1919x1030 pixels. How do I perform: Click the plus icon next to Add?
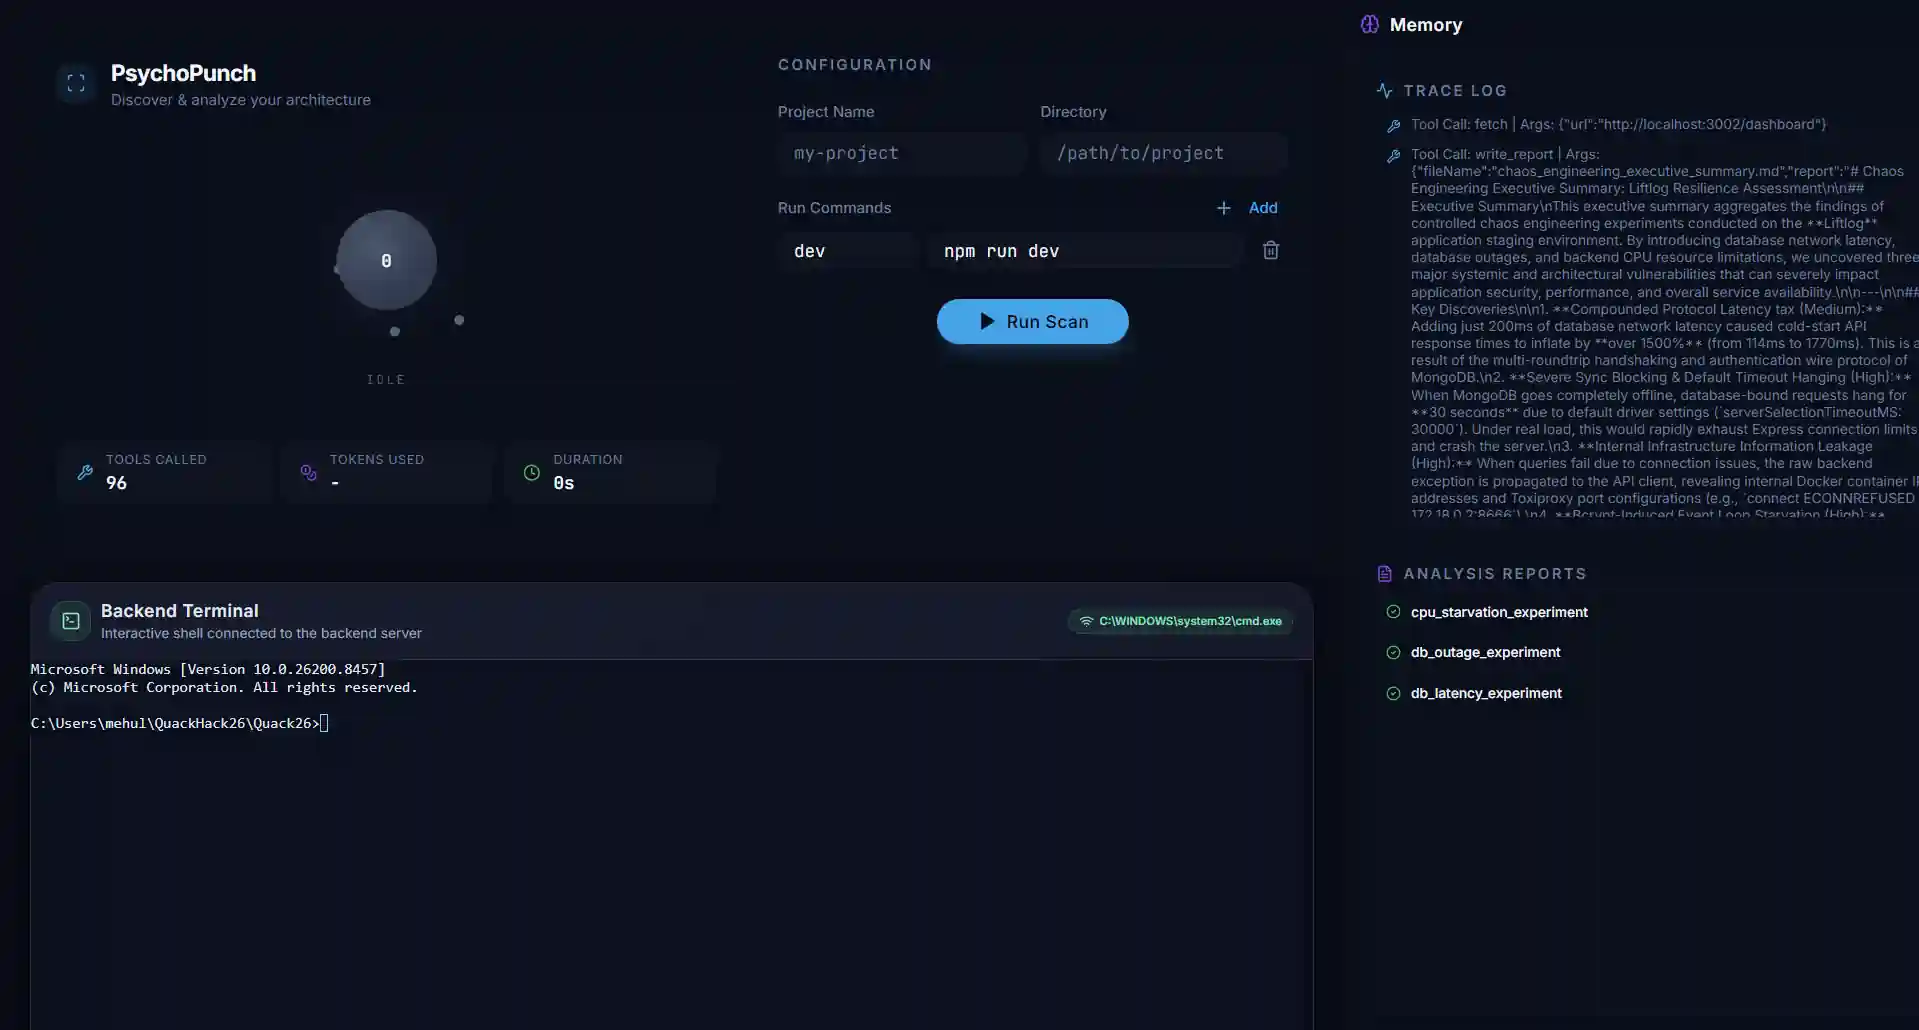click(x=1223, y=208)
